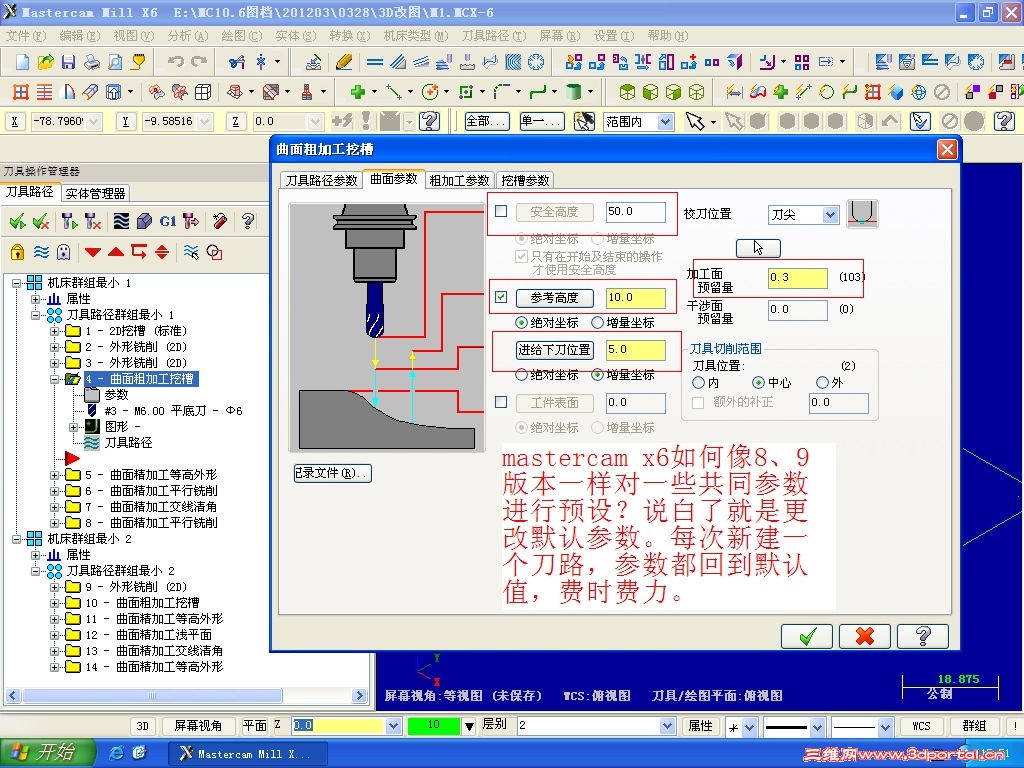
Task: Click the Undo arrow icon
Action: tap(176, 62)
